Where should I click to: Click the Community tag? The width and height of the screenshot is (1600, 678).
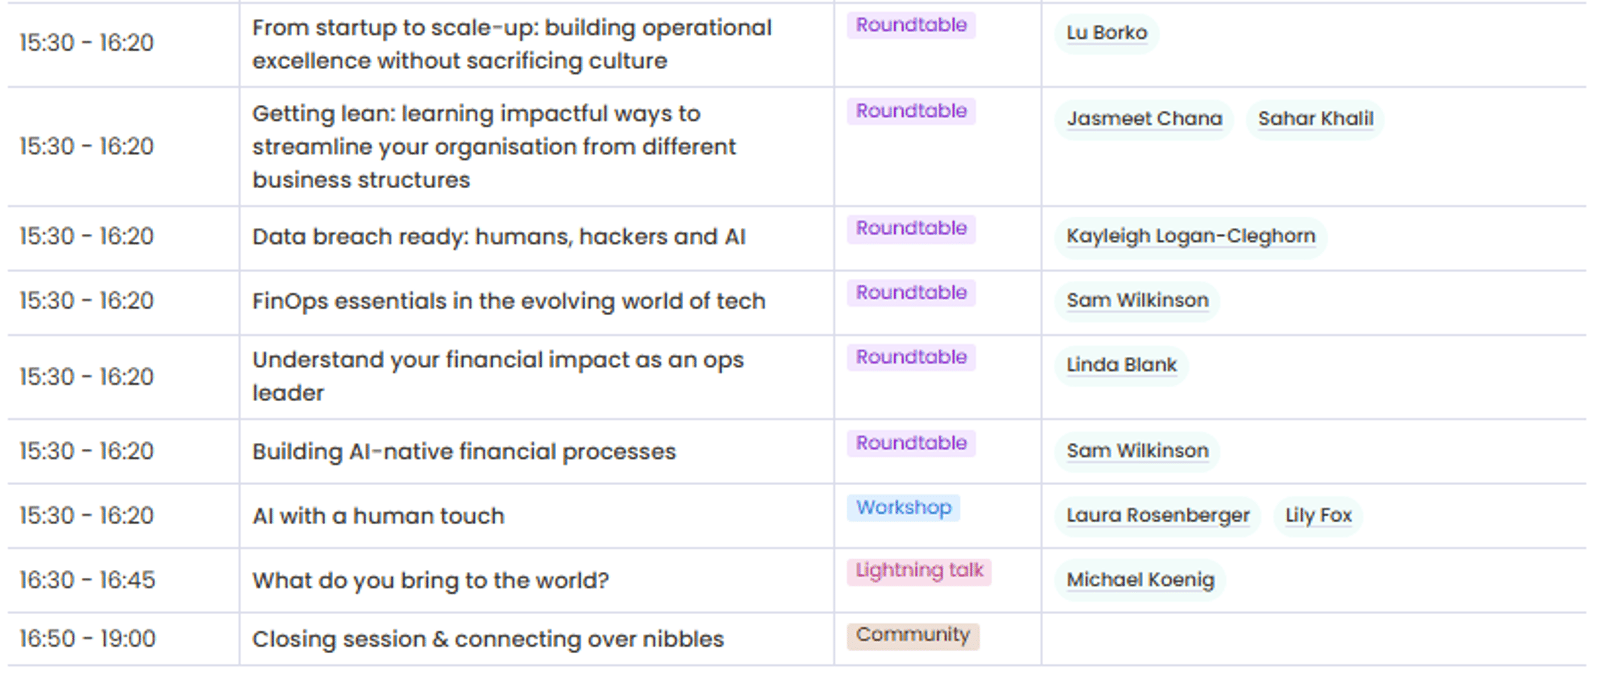(912, 635)
